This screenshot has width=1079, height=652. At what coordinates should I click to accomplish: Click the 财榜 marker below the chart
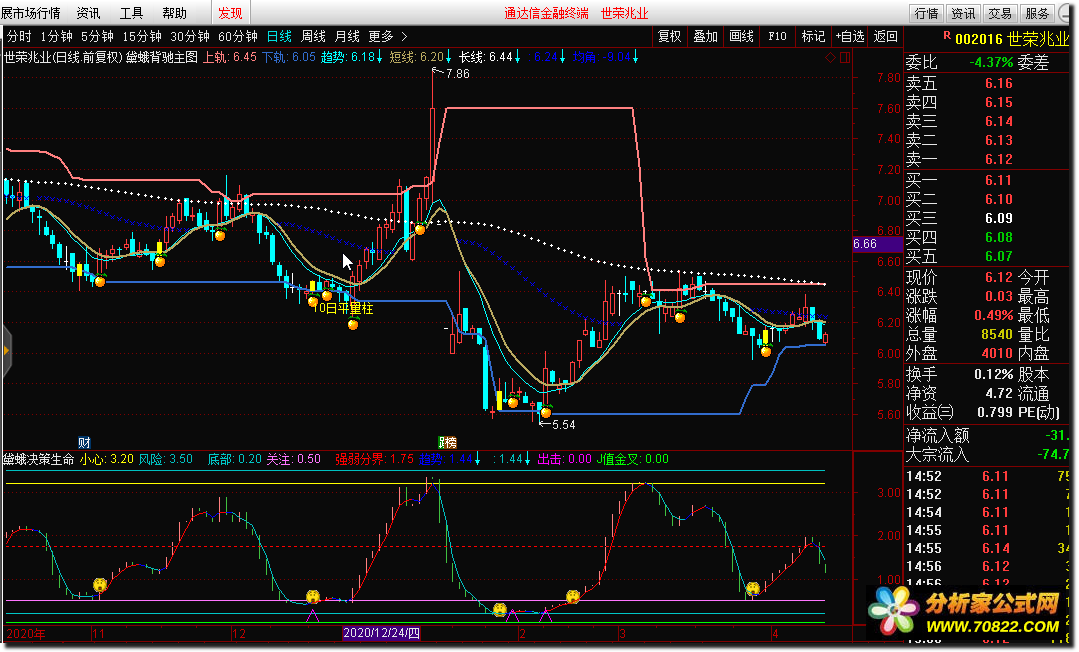click(447, 443)
